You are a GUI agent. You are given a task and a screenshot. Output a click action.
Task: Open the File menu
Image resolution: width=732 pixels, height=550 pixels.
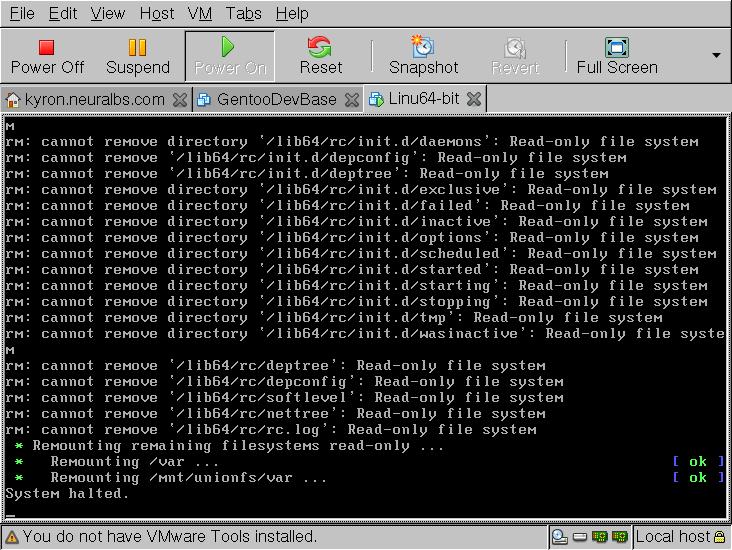coord(21,13)
